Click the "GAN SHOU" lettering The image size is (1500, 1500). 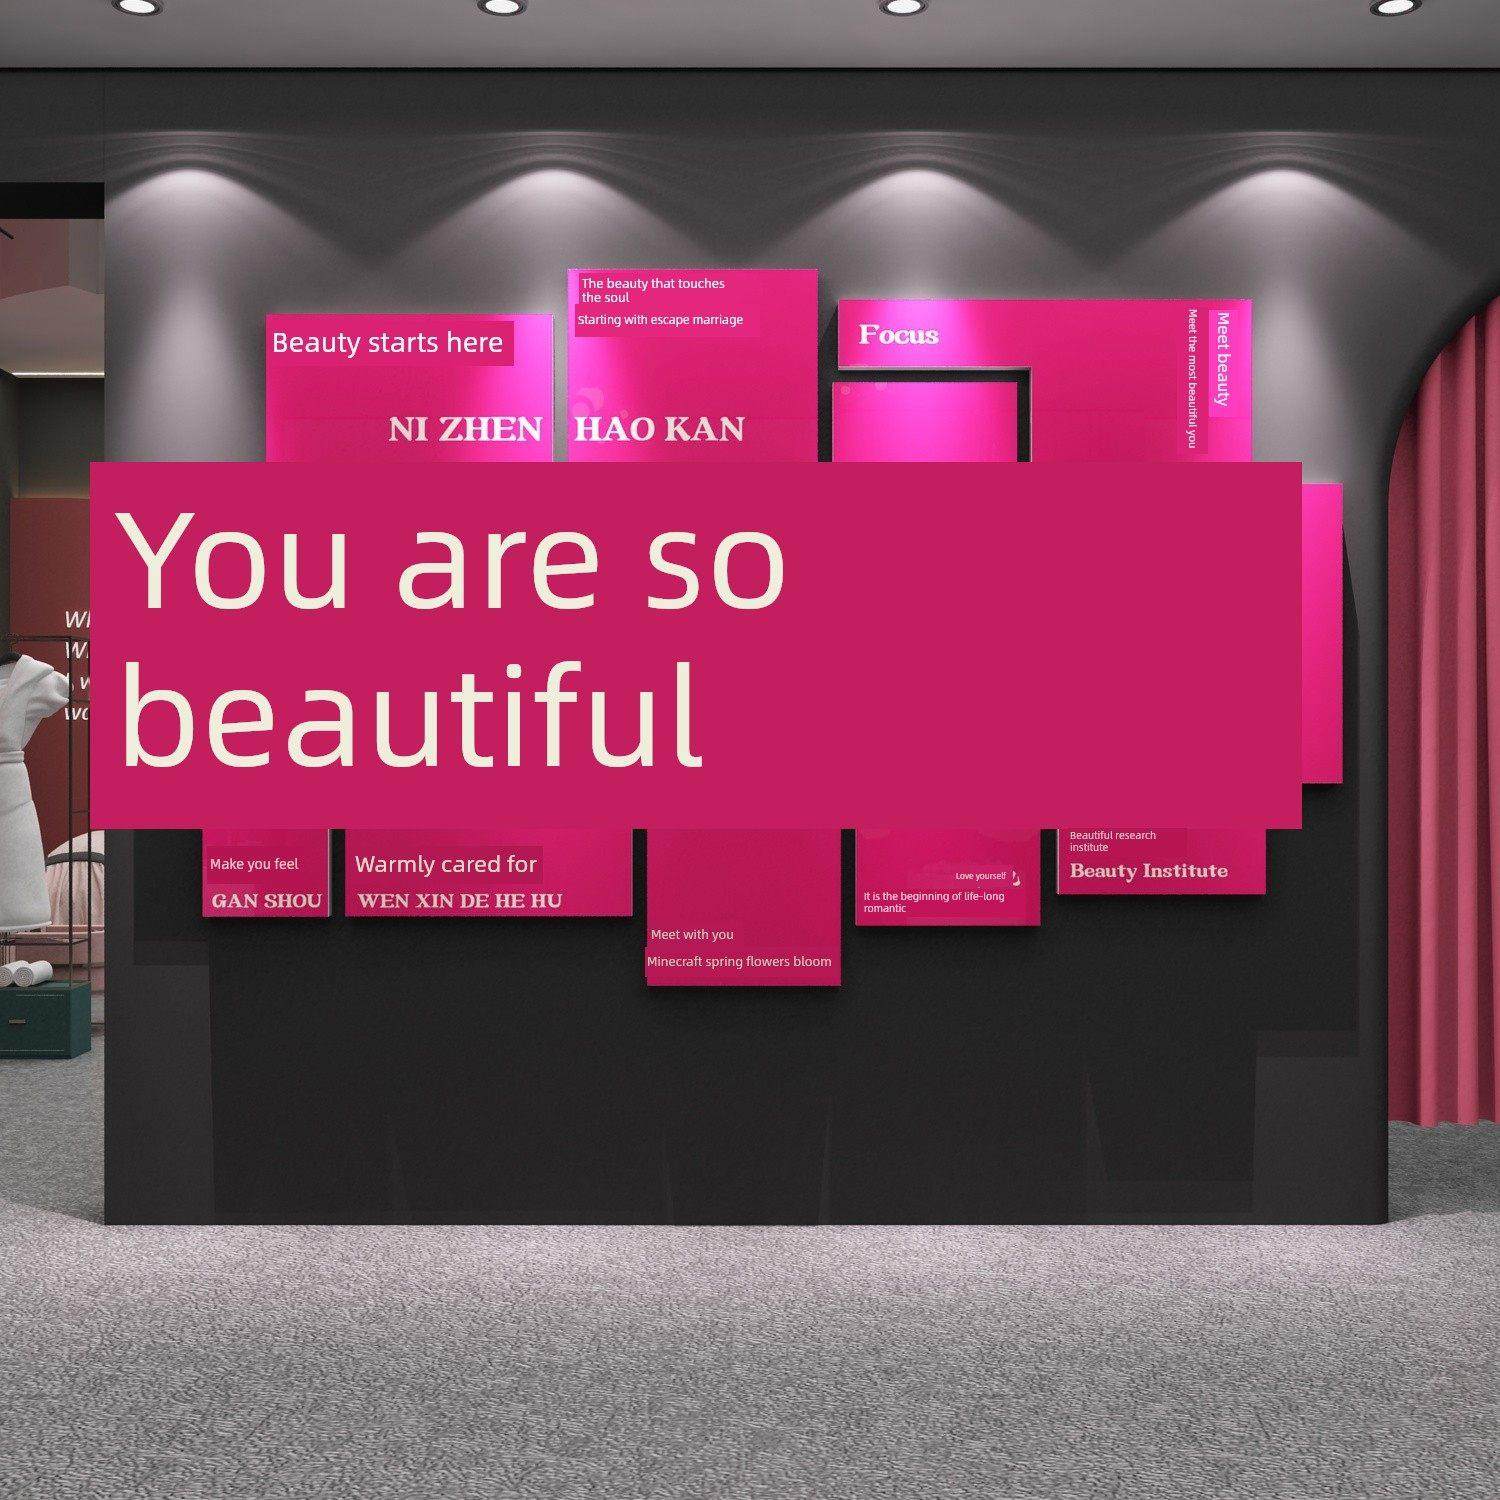pyautogui.click(x=267, y=901)
